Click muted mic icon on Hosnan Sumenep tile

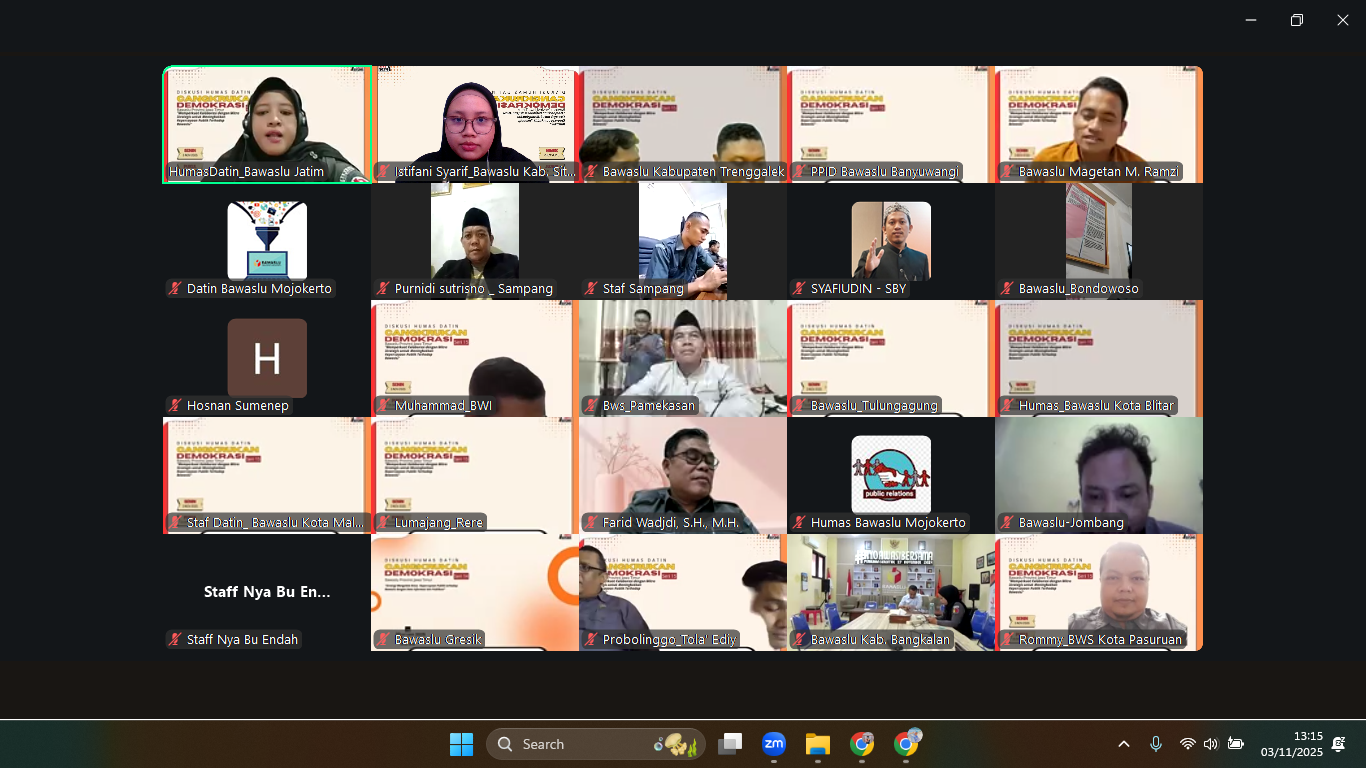[175, 406]
